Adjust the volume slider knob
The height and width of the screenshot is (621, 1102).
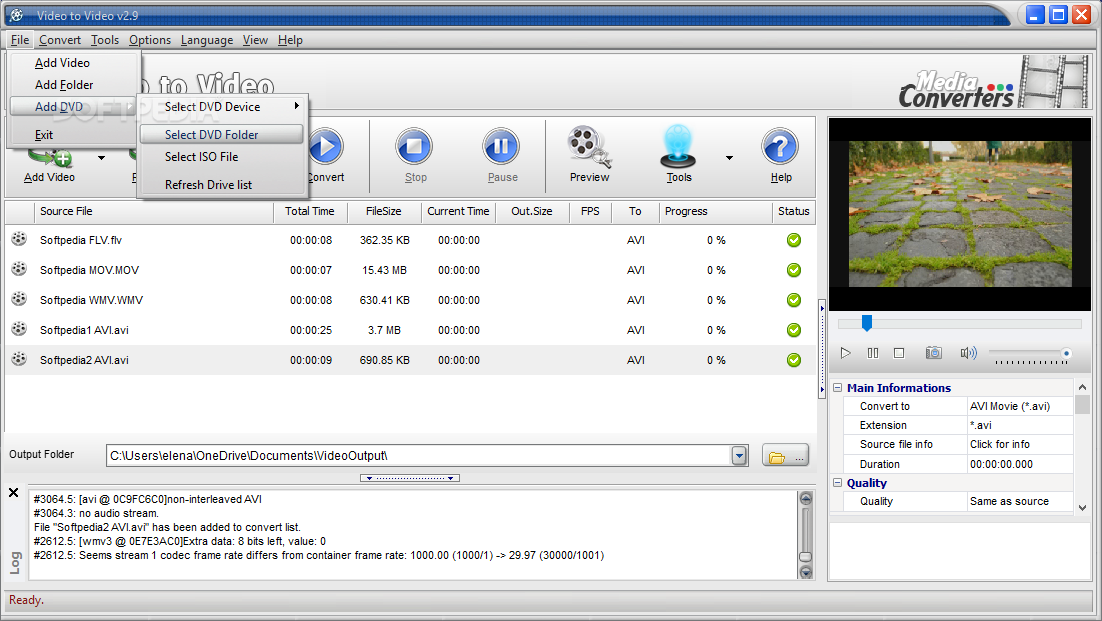coord(1066,353)
